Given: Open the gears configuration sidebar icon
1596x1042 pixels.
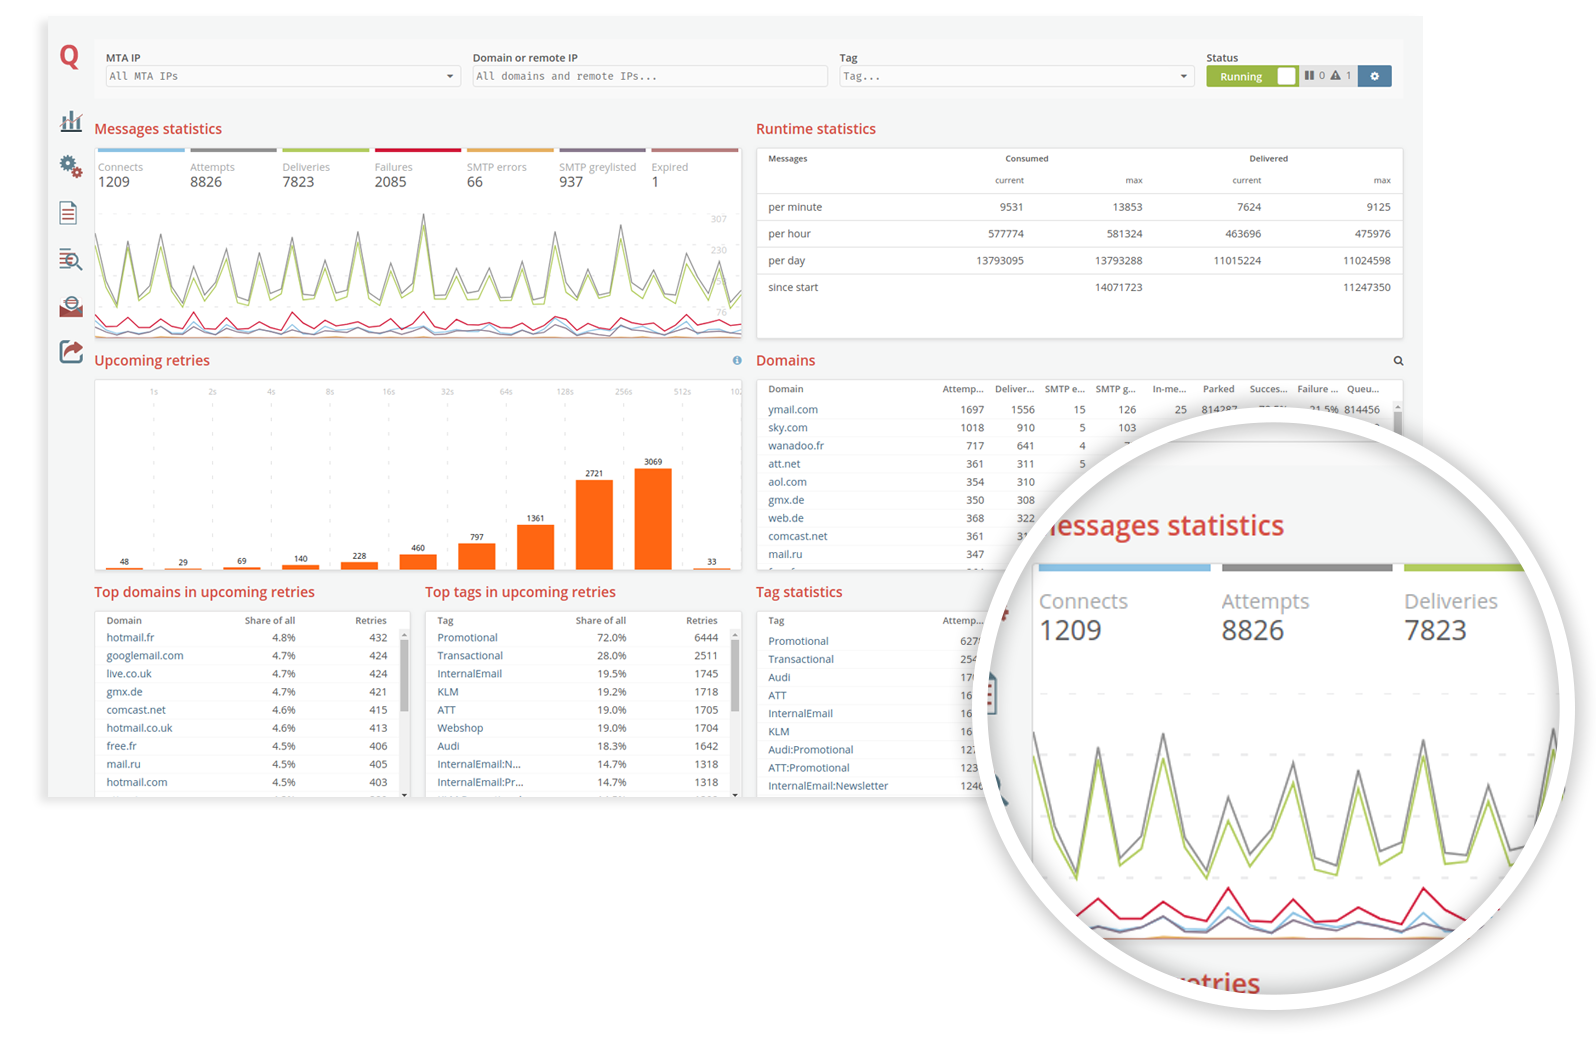Looking at the screenshot, I should point(70,166).
